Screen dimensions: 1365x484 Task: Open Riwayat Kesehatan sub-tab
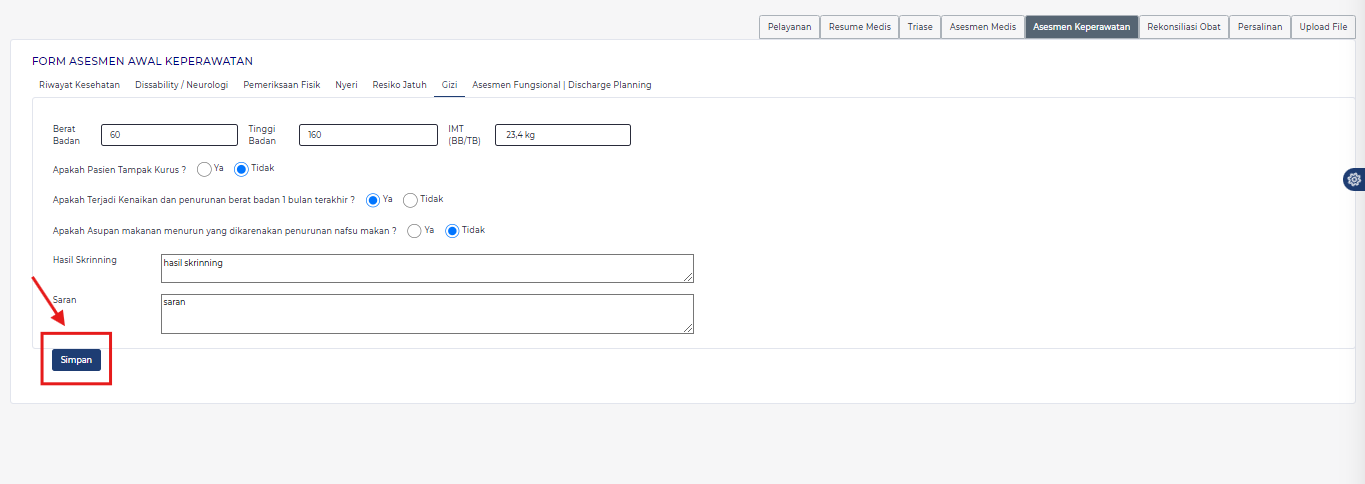tap(79, 85)
